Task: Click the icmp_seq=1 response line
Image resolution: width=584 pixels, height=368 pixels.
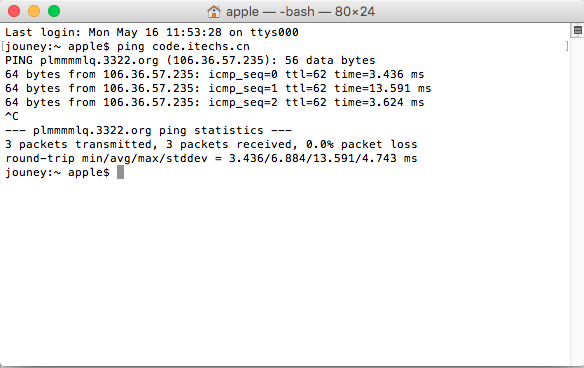Action: tap(218, 88)
